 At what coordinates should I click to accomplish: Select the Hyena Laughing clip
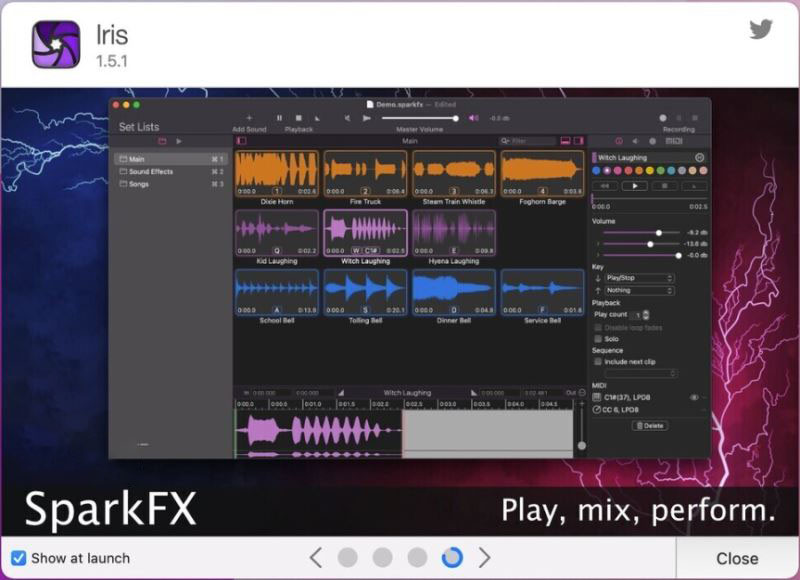tap(454, 233)
